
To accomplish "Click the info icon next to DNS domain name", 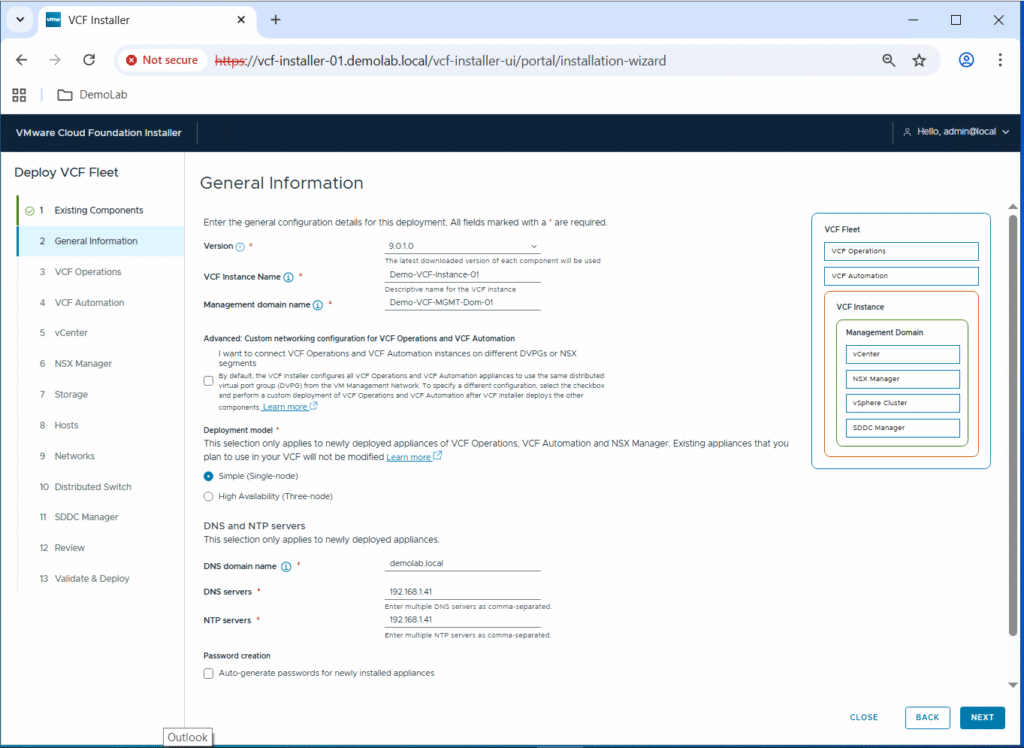I will (x=286, y=566).
